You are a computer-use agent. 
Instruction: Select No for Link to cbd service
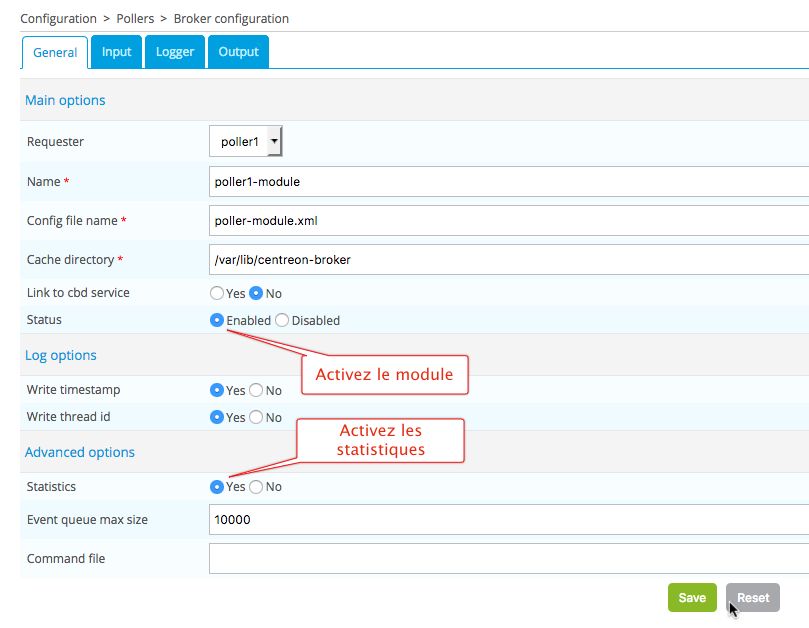pyautogui.click(x=256, y=294)
